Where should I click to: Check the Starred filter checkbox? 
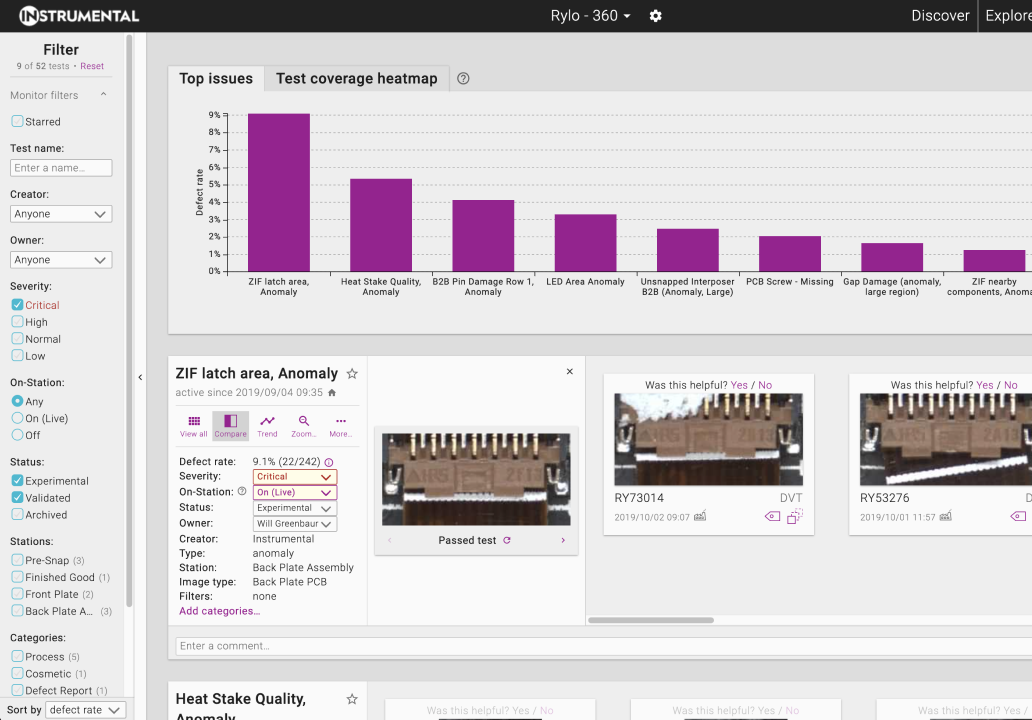click(x=17, y=121)
